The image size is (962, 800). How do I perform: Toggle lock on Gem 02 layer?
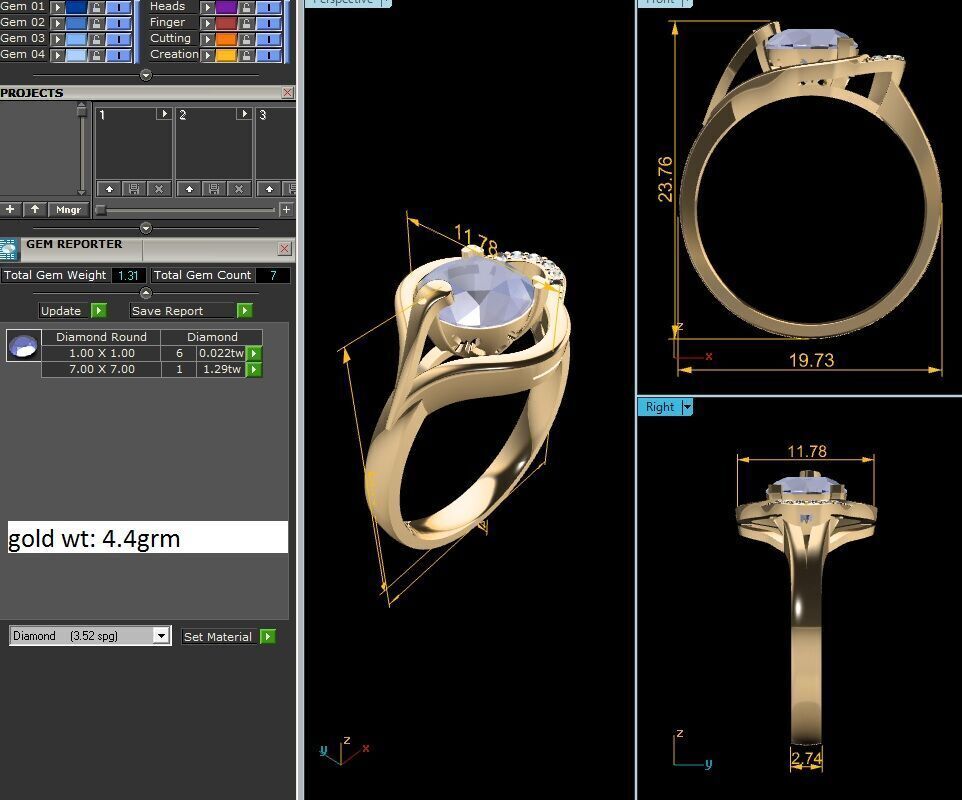click(96, 23)
